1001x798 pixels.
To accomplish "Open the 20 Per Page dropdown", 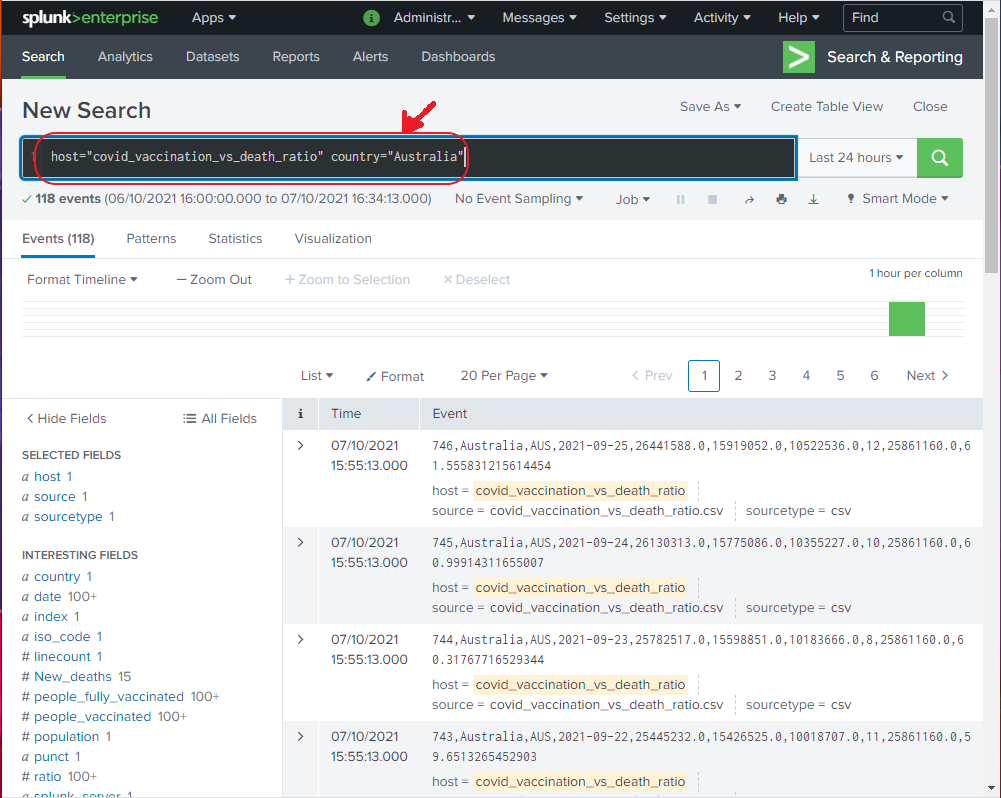I will [503, 375].
